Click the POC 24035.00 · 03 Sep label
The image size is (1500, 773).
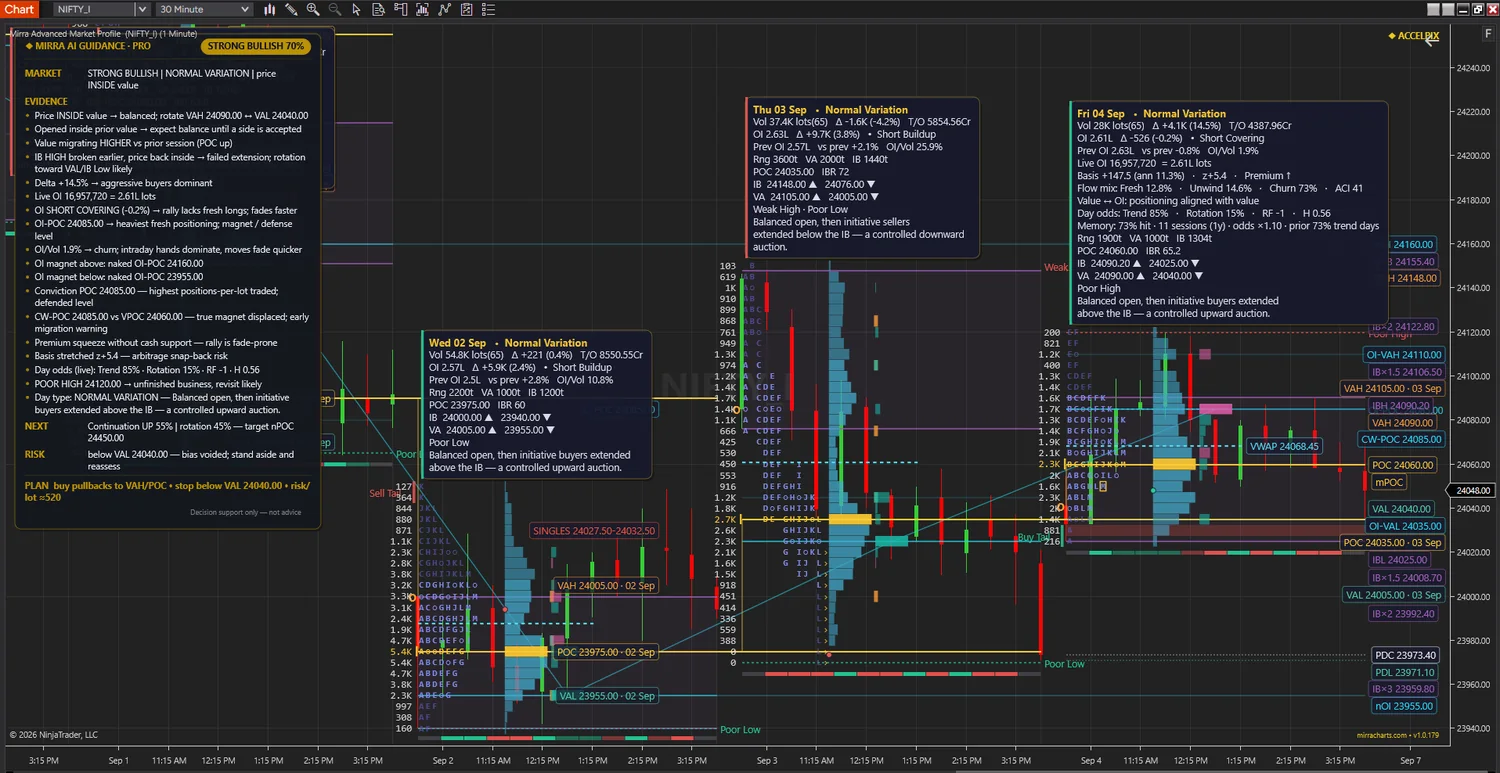tap(1392, 542)
